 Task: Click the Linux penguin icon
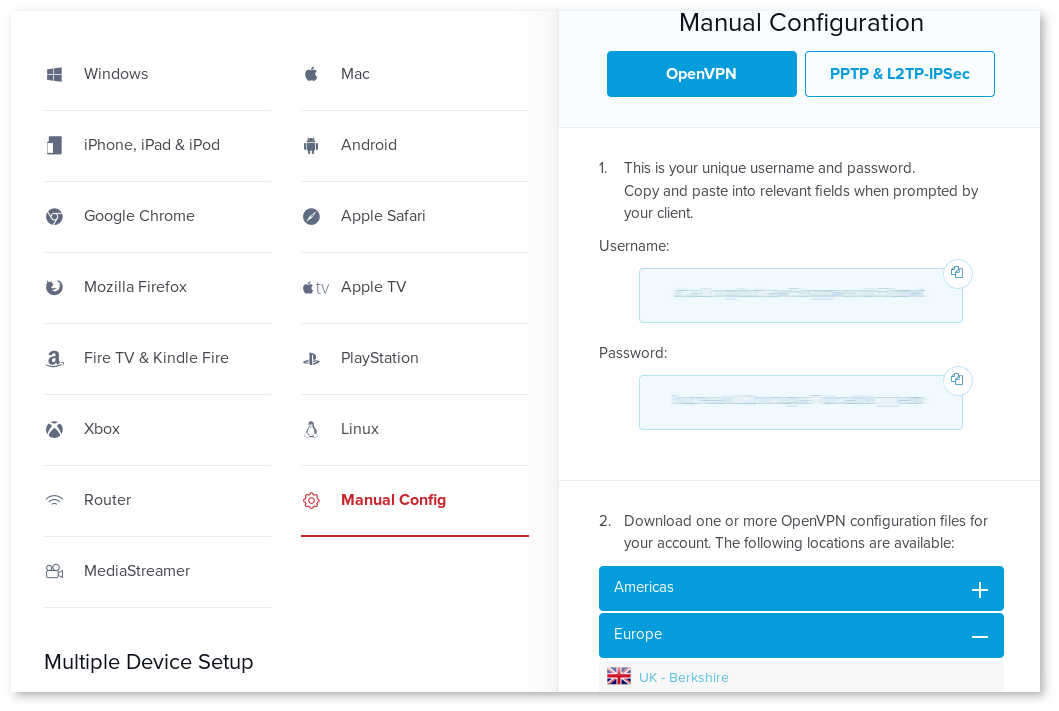tap(311, 429)
